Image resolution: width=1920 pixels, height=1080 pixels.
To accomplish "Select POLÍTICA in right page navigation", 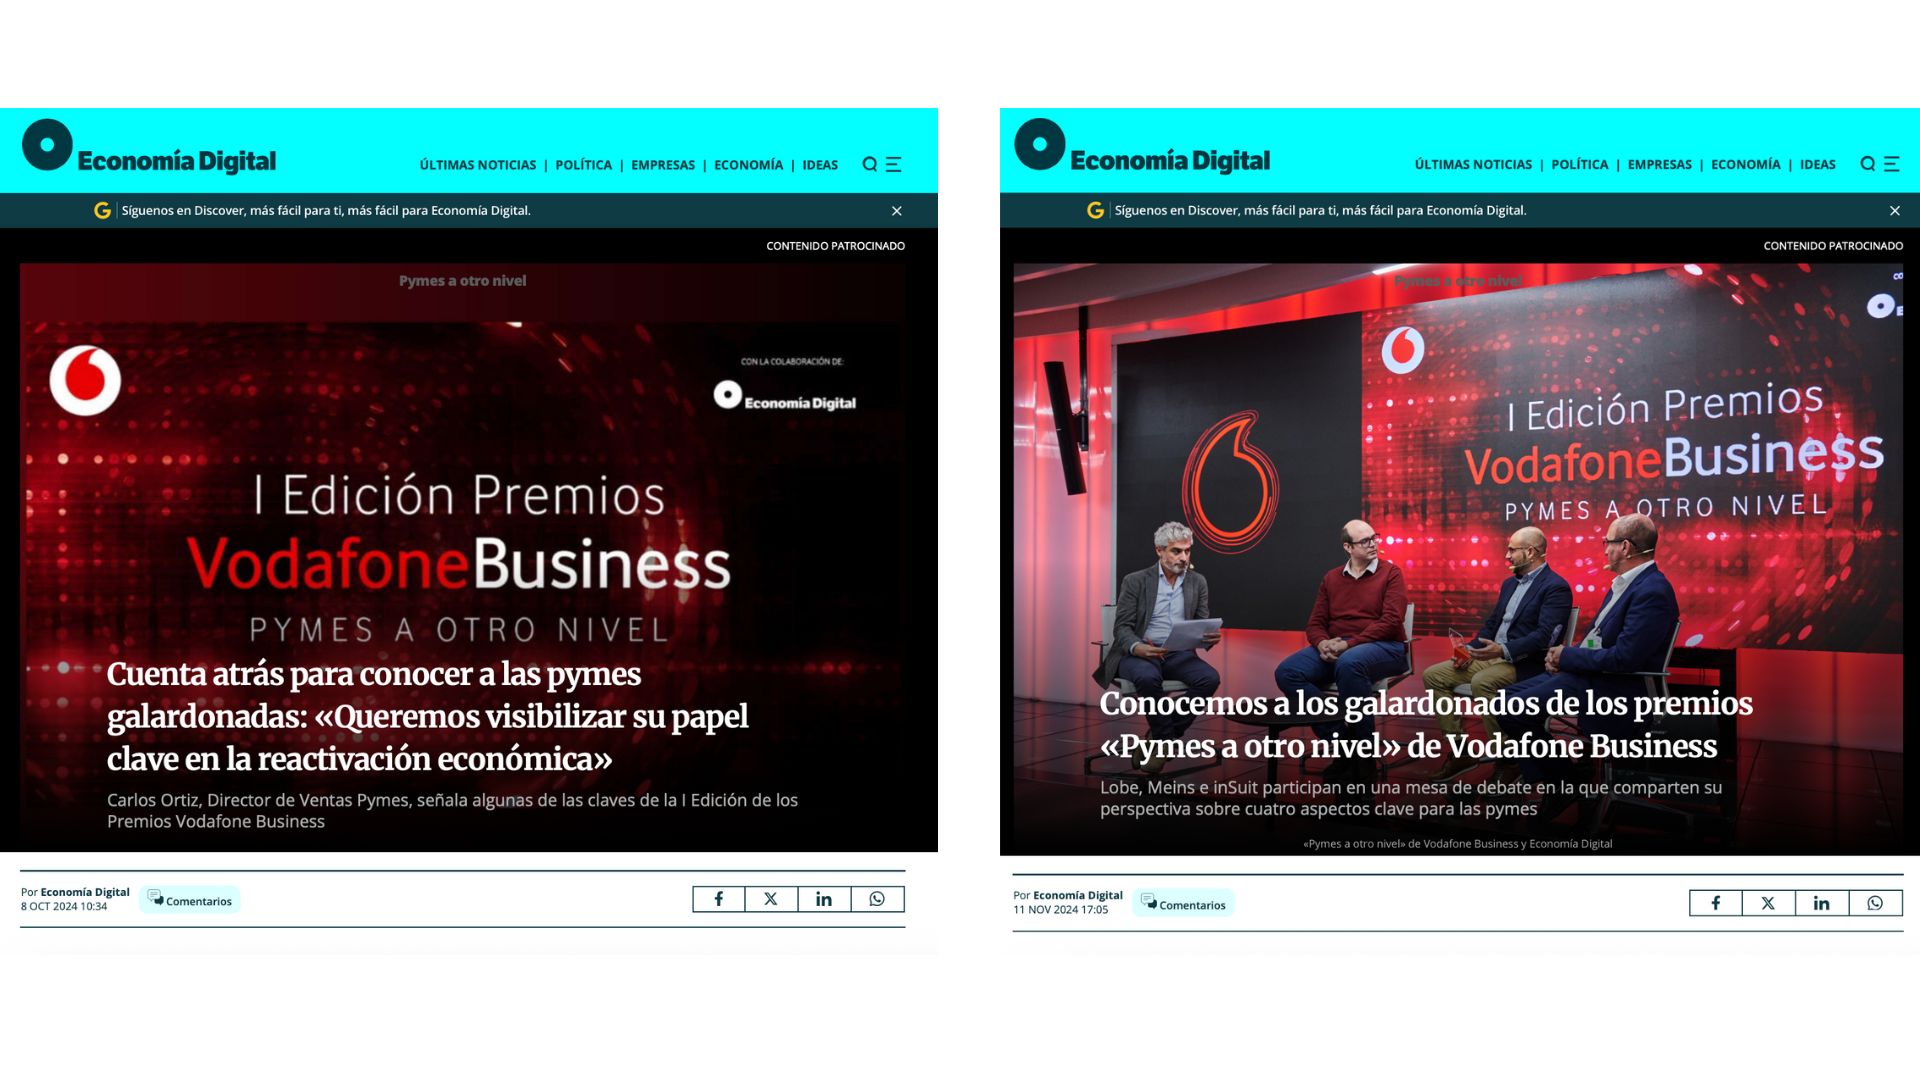I will pyautogui.click(x=1580, y=164).
